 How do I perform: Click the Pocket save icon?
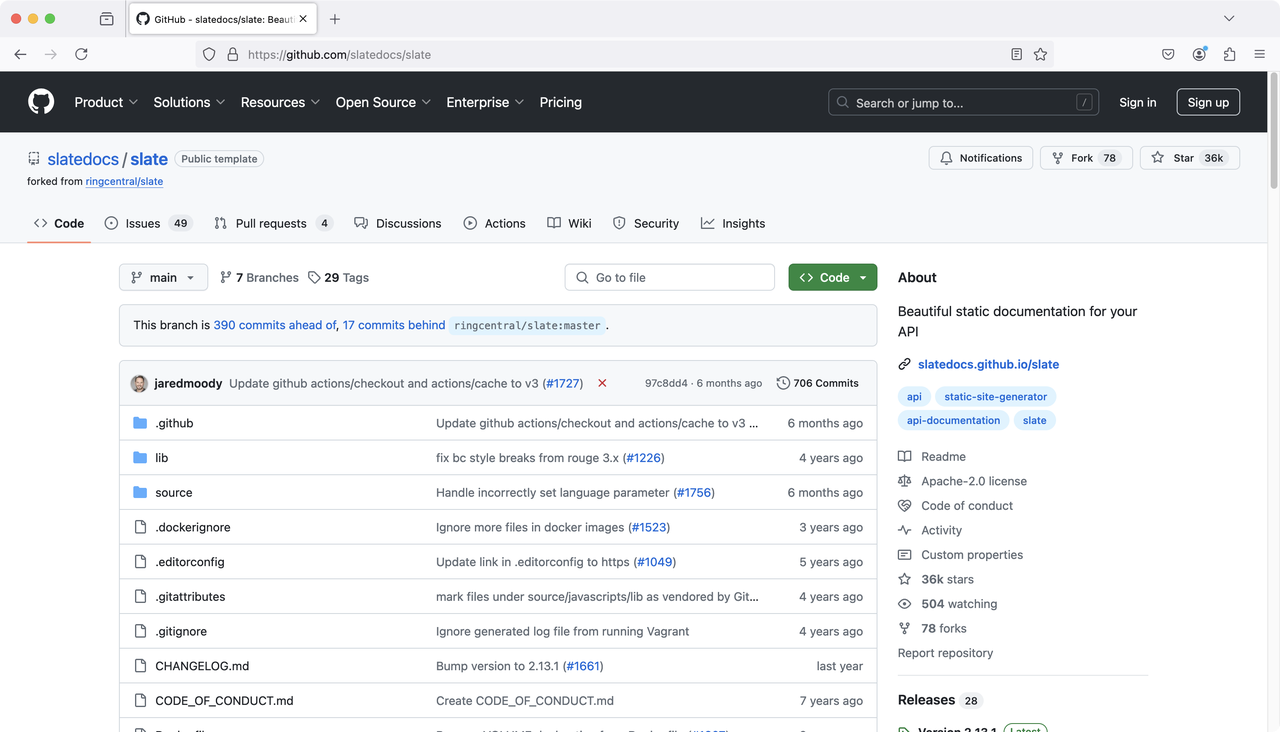[x=1168, y=54]
